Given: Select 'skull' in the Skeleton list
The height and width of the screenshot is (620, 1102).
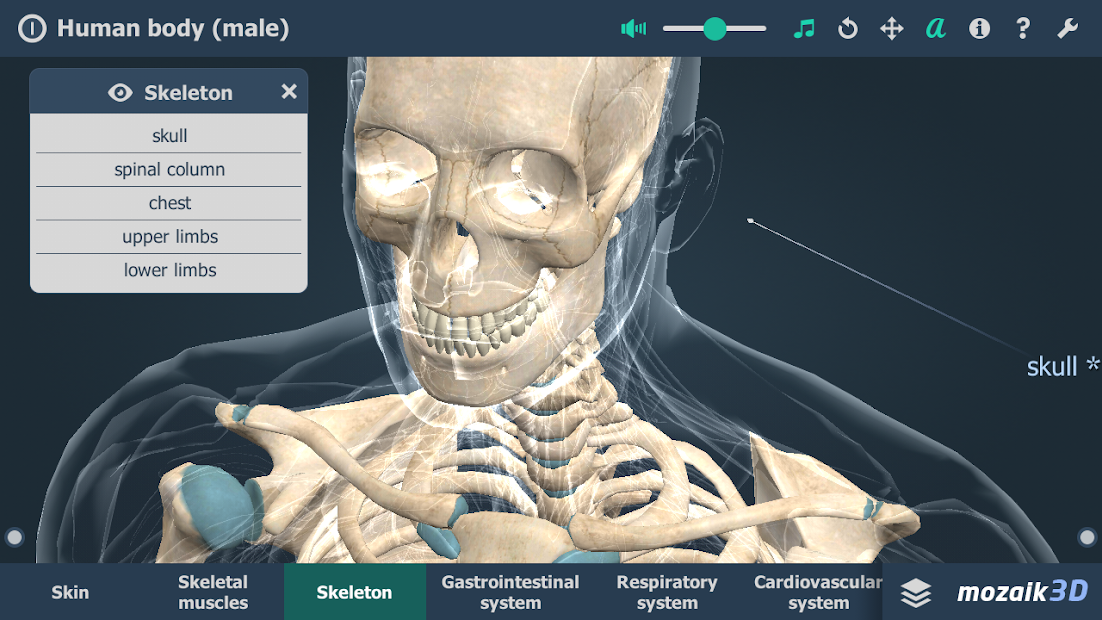Looking at the screenshot, I should pos(168,135).
